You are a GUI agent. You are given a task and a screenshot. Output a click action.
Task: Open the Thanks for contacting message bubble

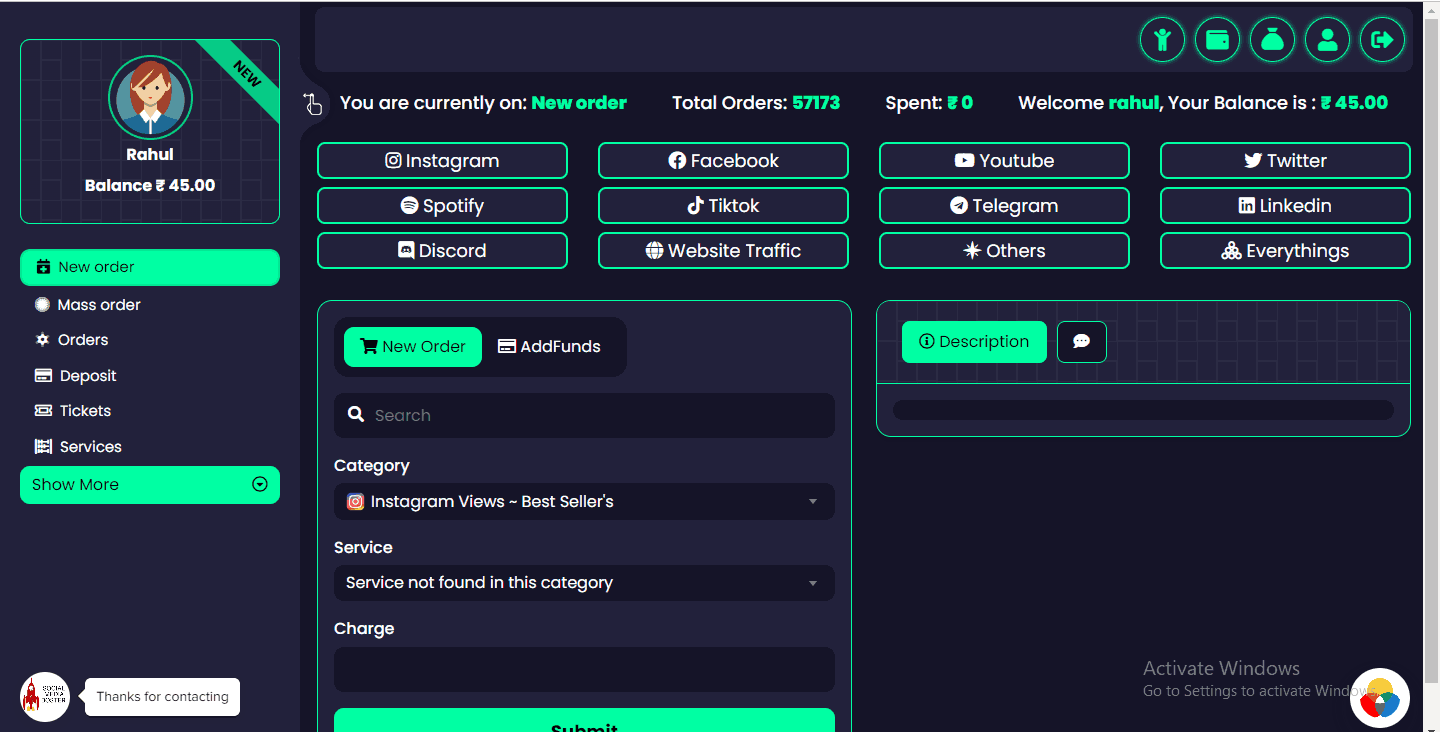coord(162,697)
